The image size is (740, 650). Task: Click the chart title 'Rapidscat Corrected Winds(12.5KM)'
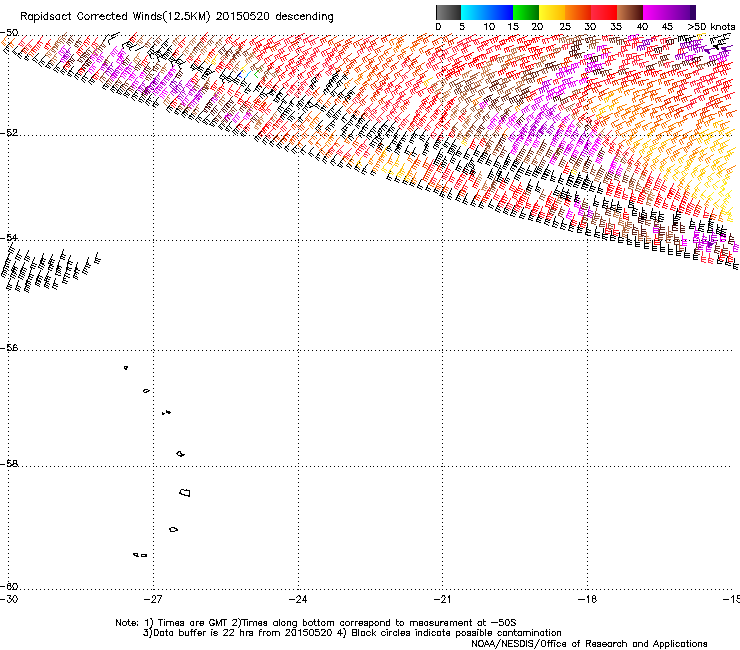115,17
